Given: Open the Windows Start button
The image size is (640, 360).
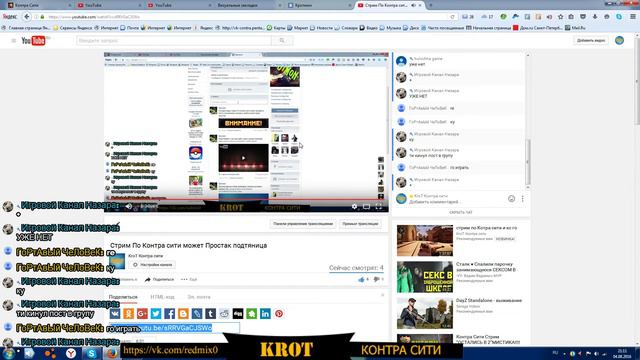Looking at the screenshot, I should pos(8,353).
